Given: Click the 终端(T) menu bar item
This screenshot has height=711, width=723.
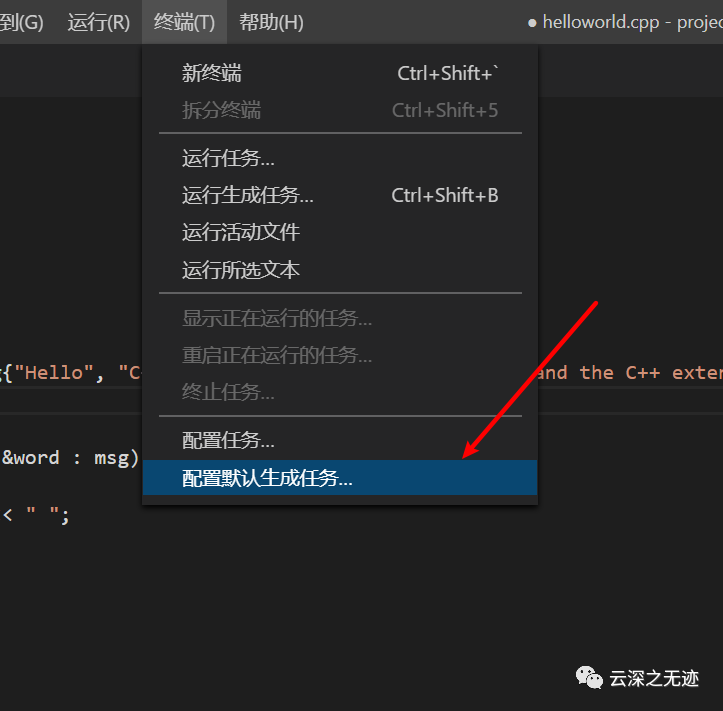Looking at the screenshot, I should point(184,22).
